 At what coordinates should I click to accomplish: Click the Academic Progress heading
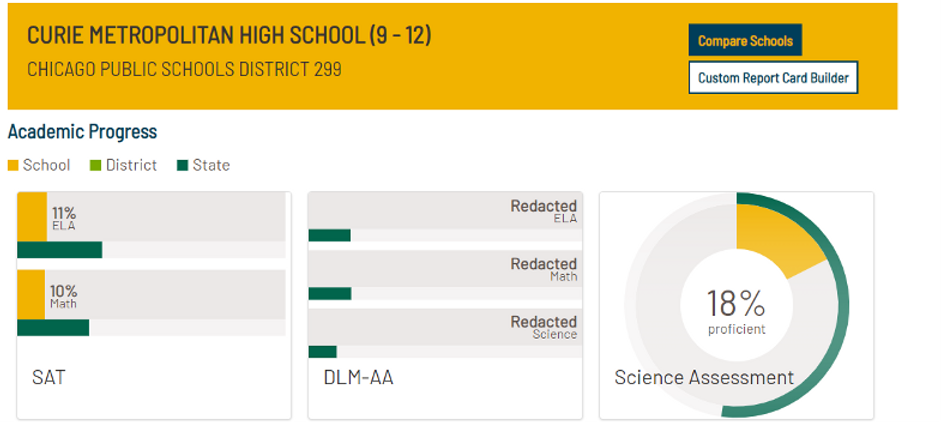pos(82,132)
